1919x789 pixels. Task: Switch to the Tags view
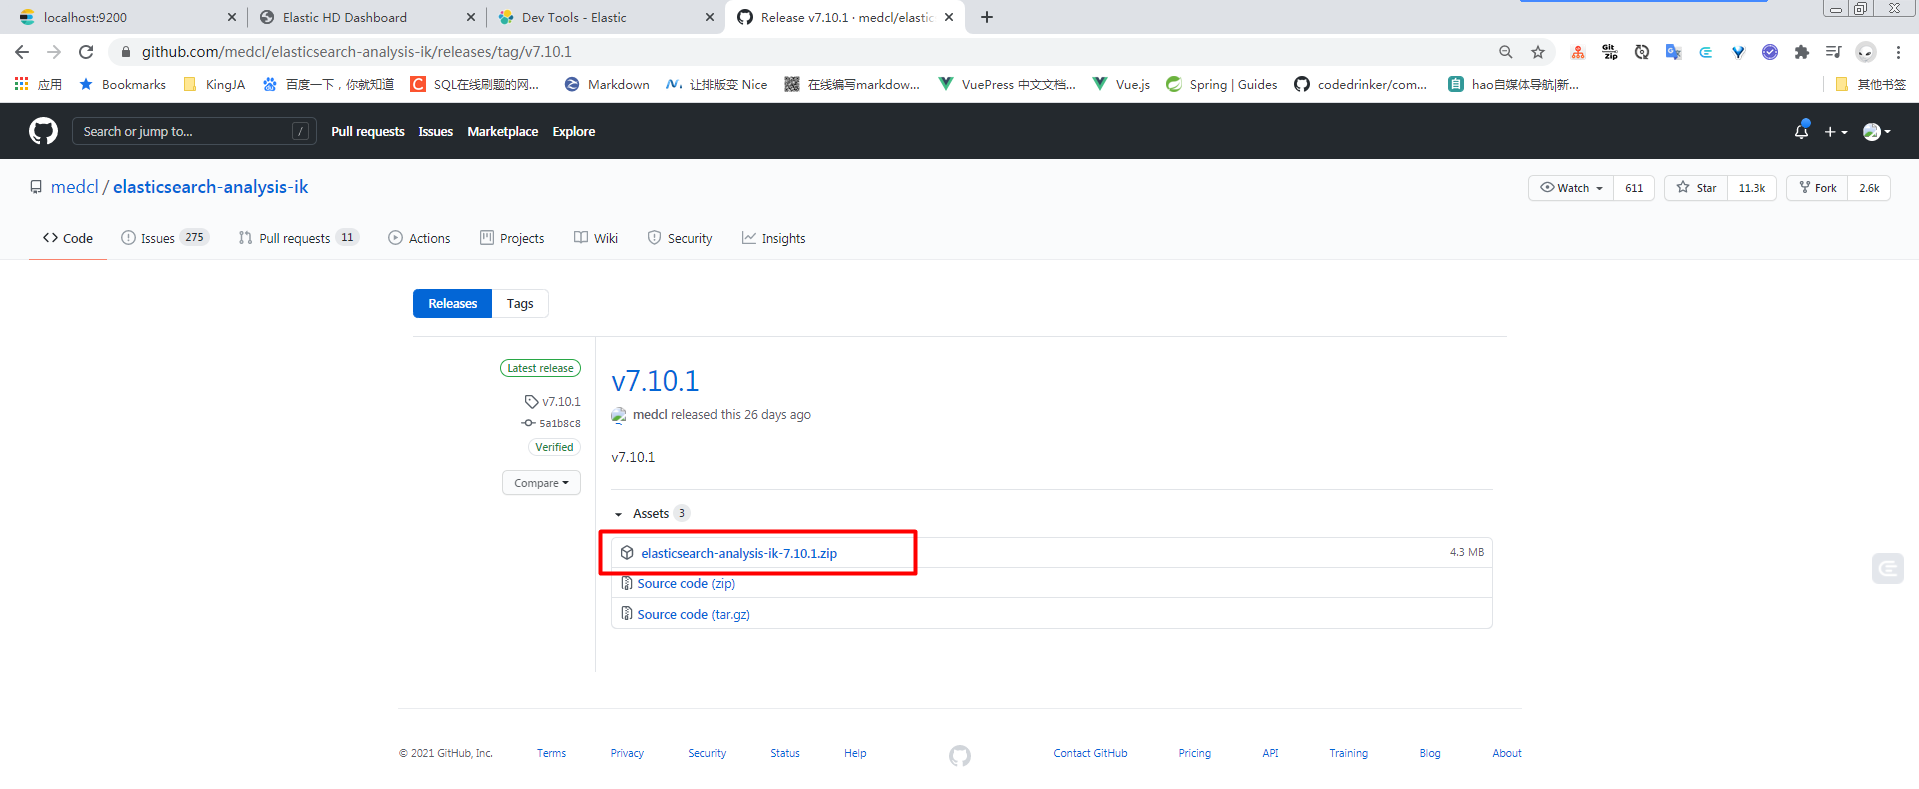[x=520, y=304]
